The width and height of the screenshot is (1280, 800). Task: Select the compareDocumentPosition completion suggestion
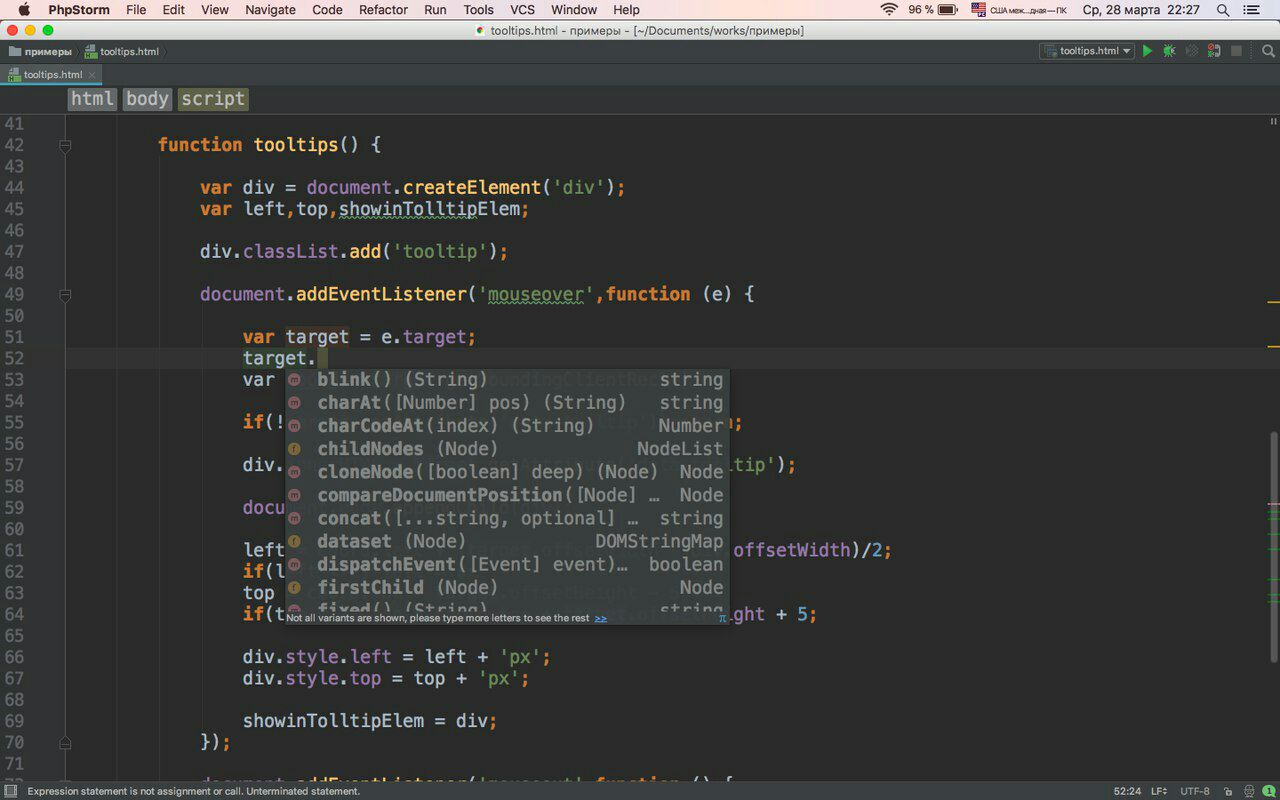(506, 495)
